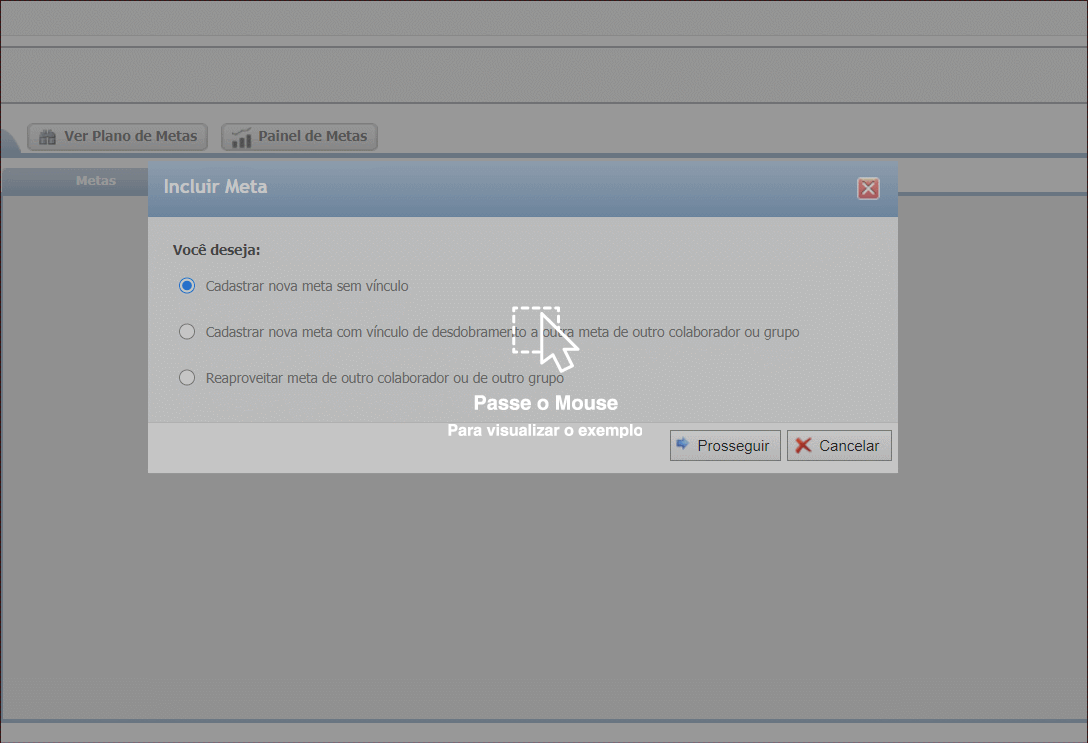The width and height of the screenshot is (1088, 743).
Task: Click the red X icon beside Cancelar
Action: 803,445
